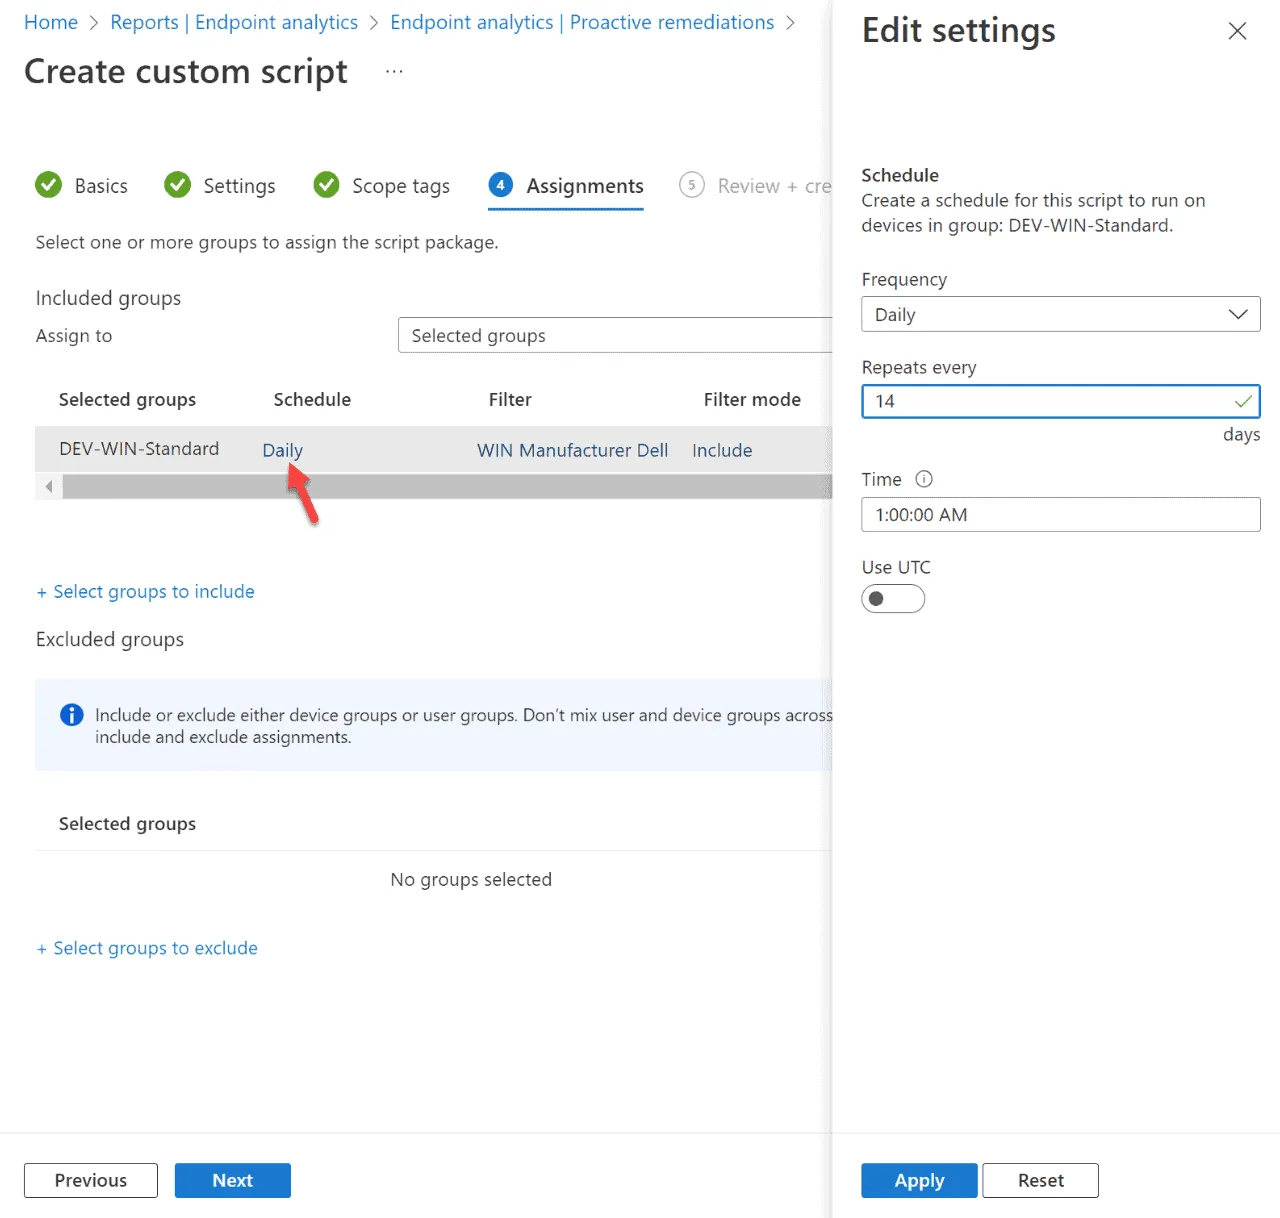Open Endpoint analytics | Proactive remediations breadcrumb
The height and width of the screenshot is (1218, 1280).
[x=582, y=22]
